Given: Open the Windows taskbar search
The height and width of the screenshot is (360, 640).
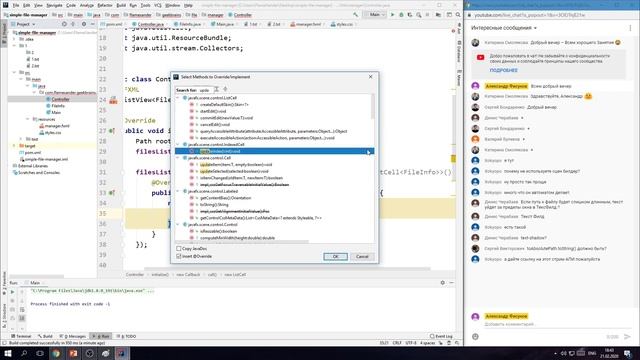Looking at the screenshot, I should point(24,353).
